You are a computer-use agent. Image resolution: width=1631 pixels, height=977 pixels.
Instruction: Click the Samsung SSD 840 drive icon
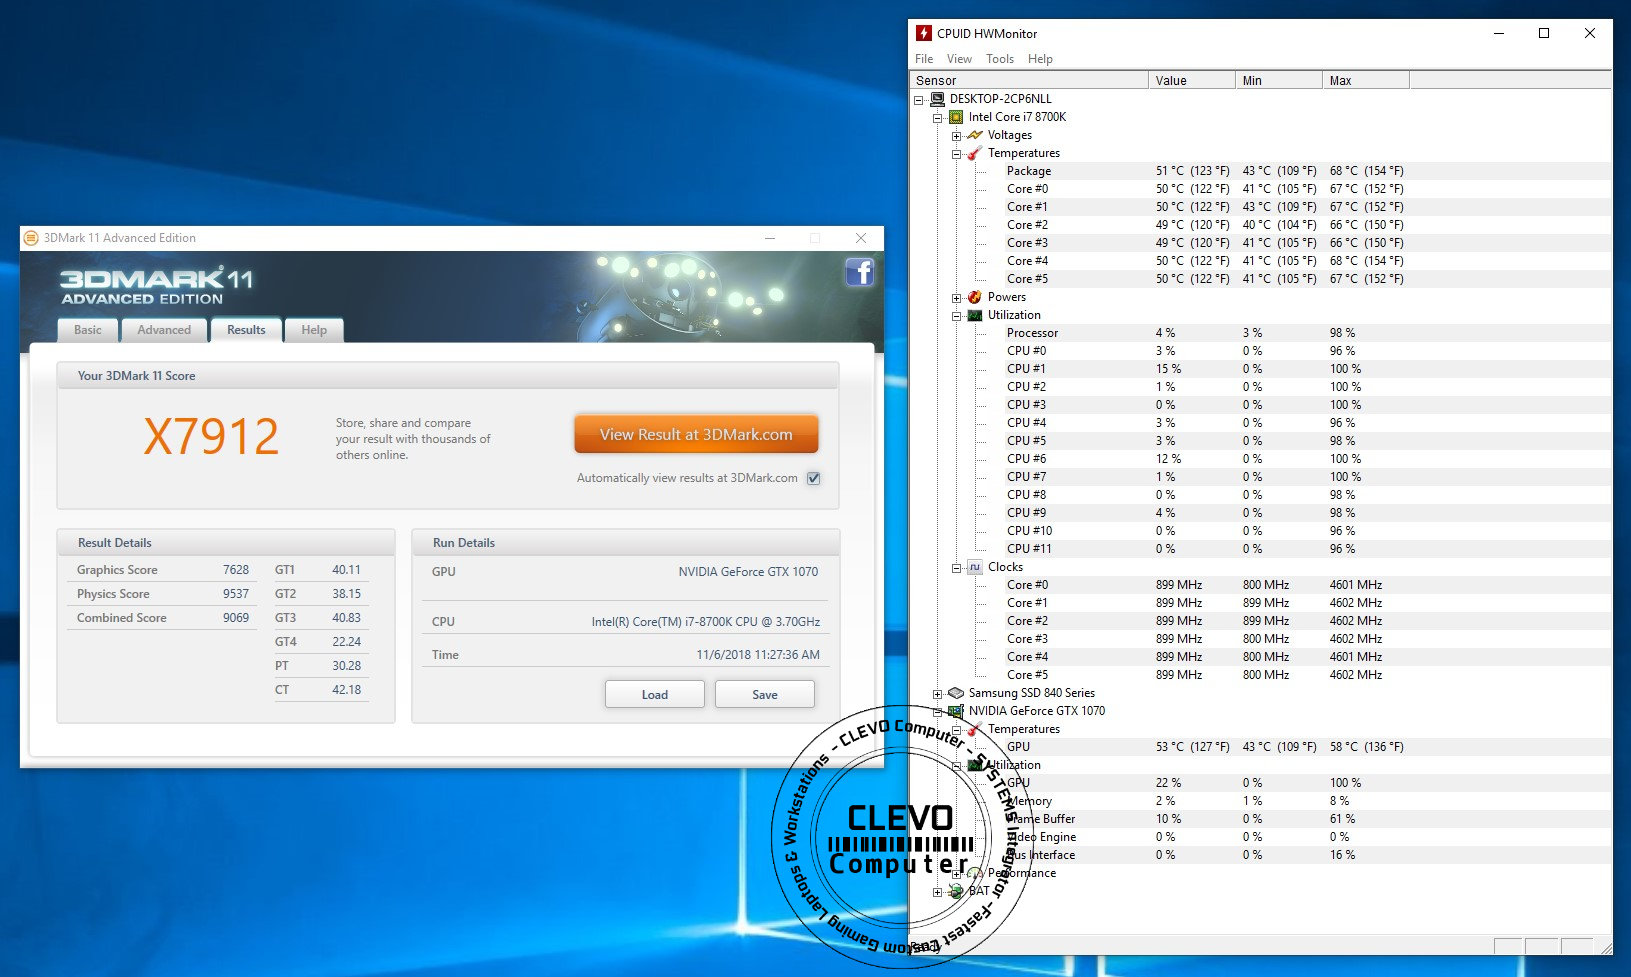[x=956, y=693]
